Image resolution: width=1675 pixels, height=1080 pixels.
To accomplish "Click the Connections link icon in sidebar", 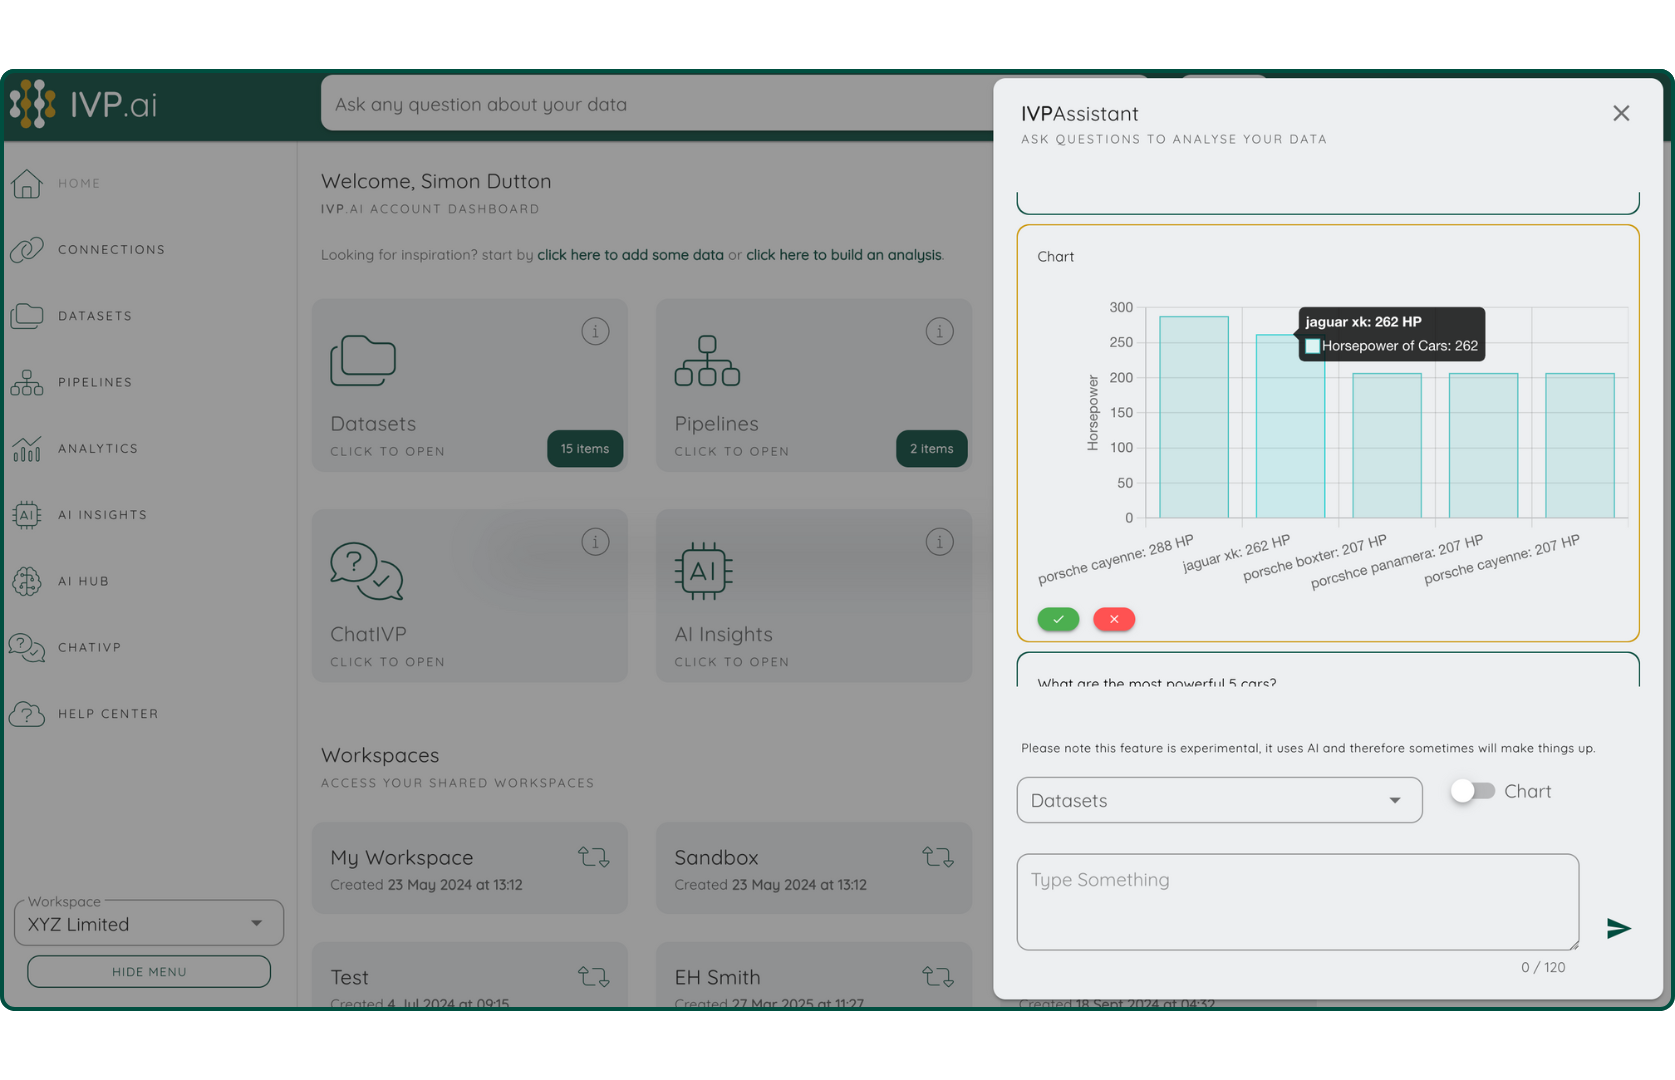I will point(27,249).
